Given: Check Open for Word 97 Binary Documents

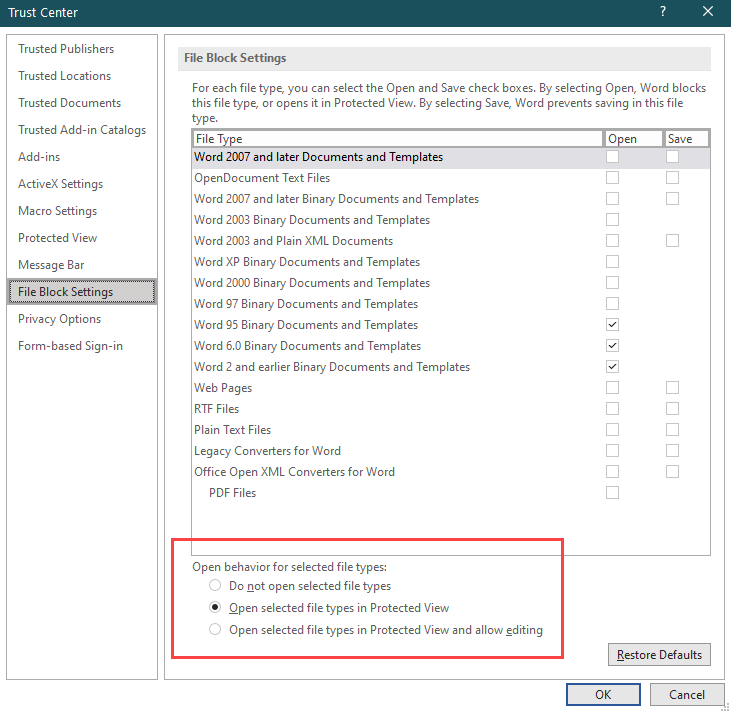Looking at the screenshot, I should pos(612,304).
